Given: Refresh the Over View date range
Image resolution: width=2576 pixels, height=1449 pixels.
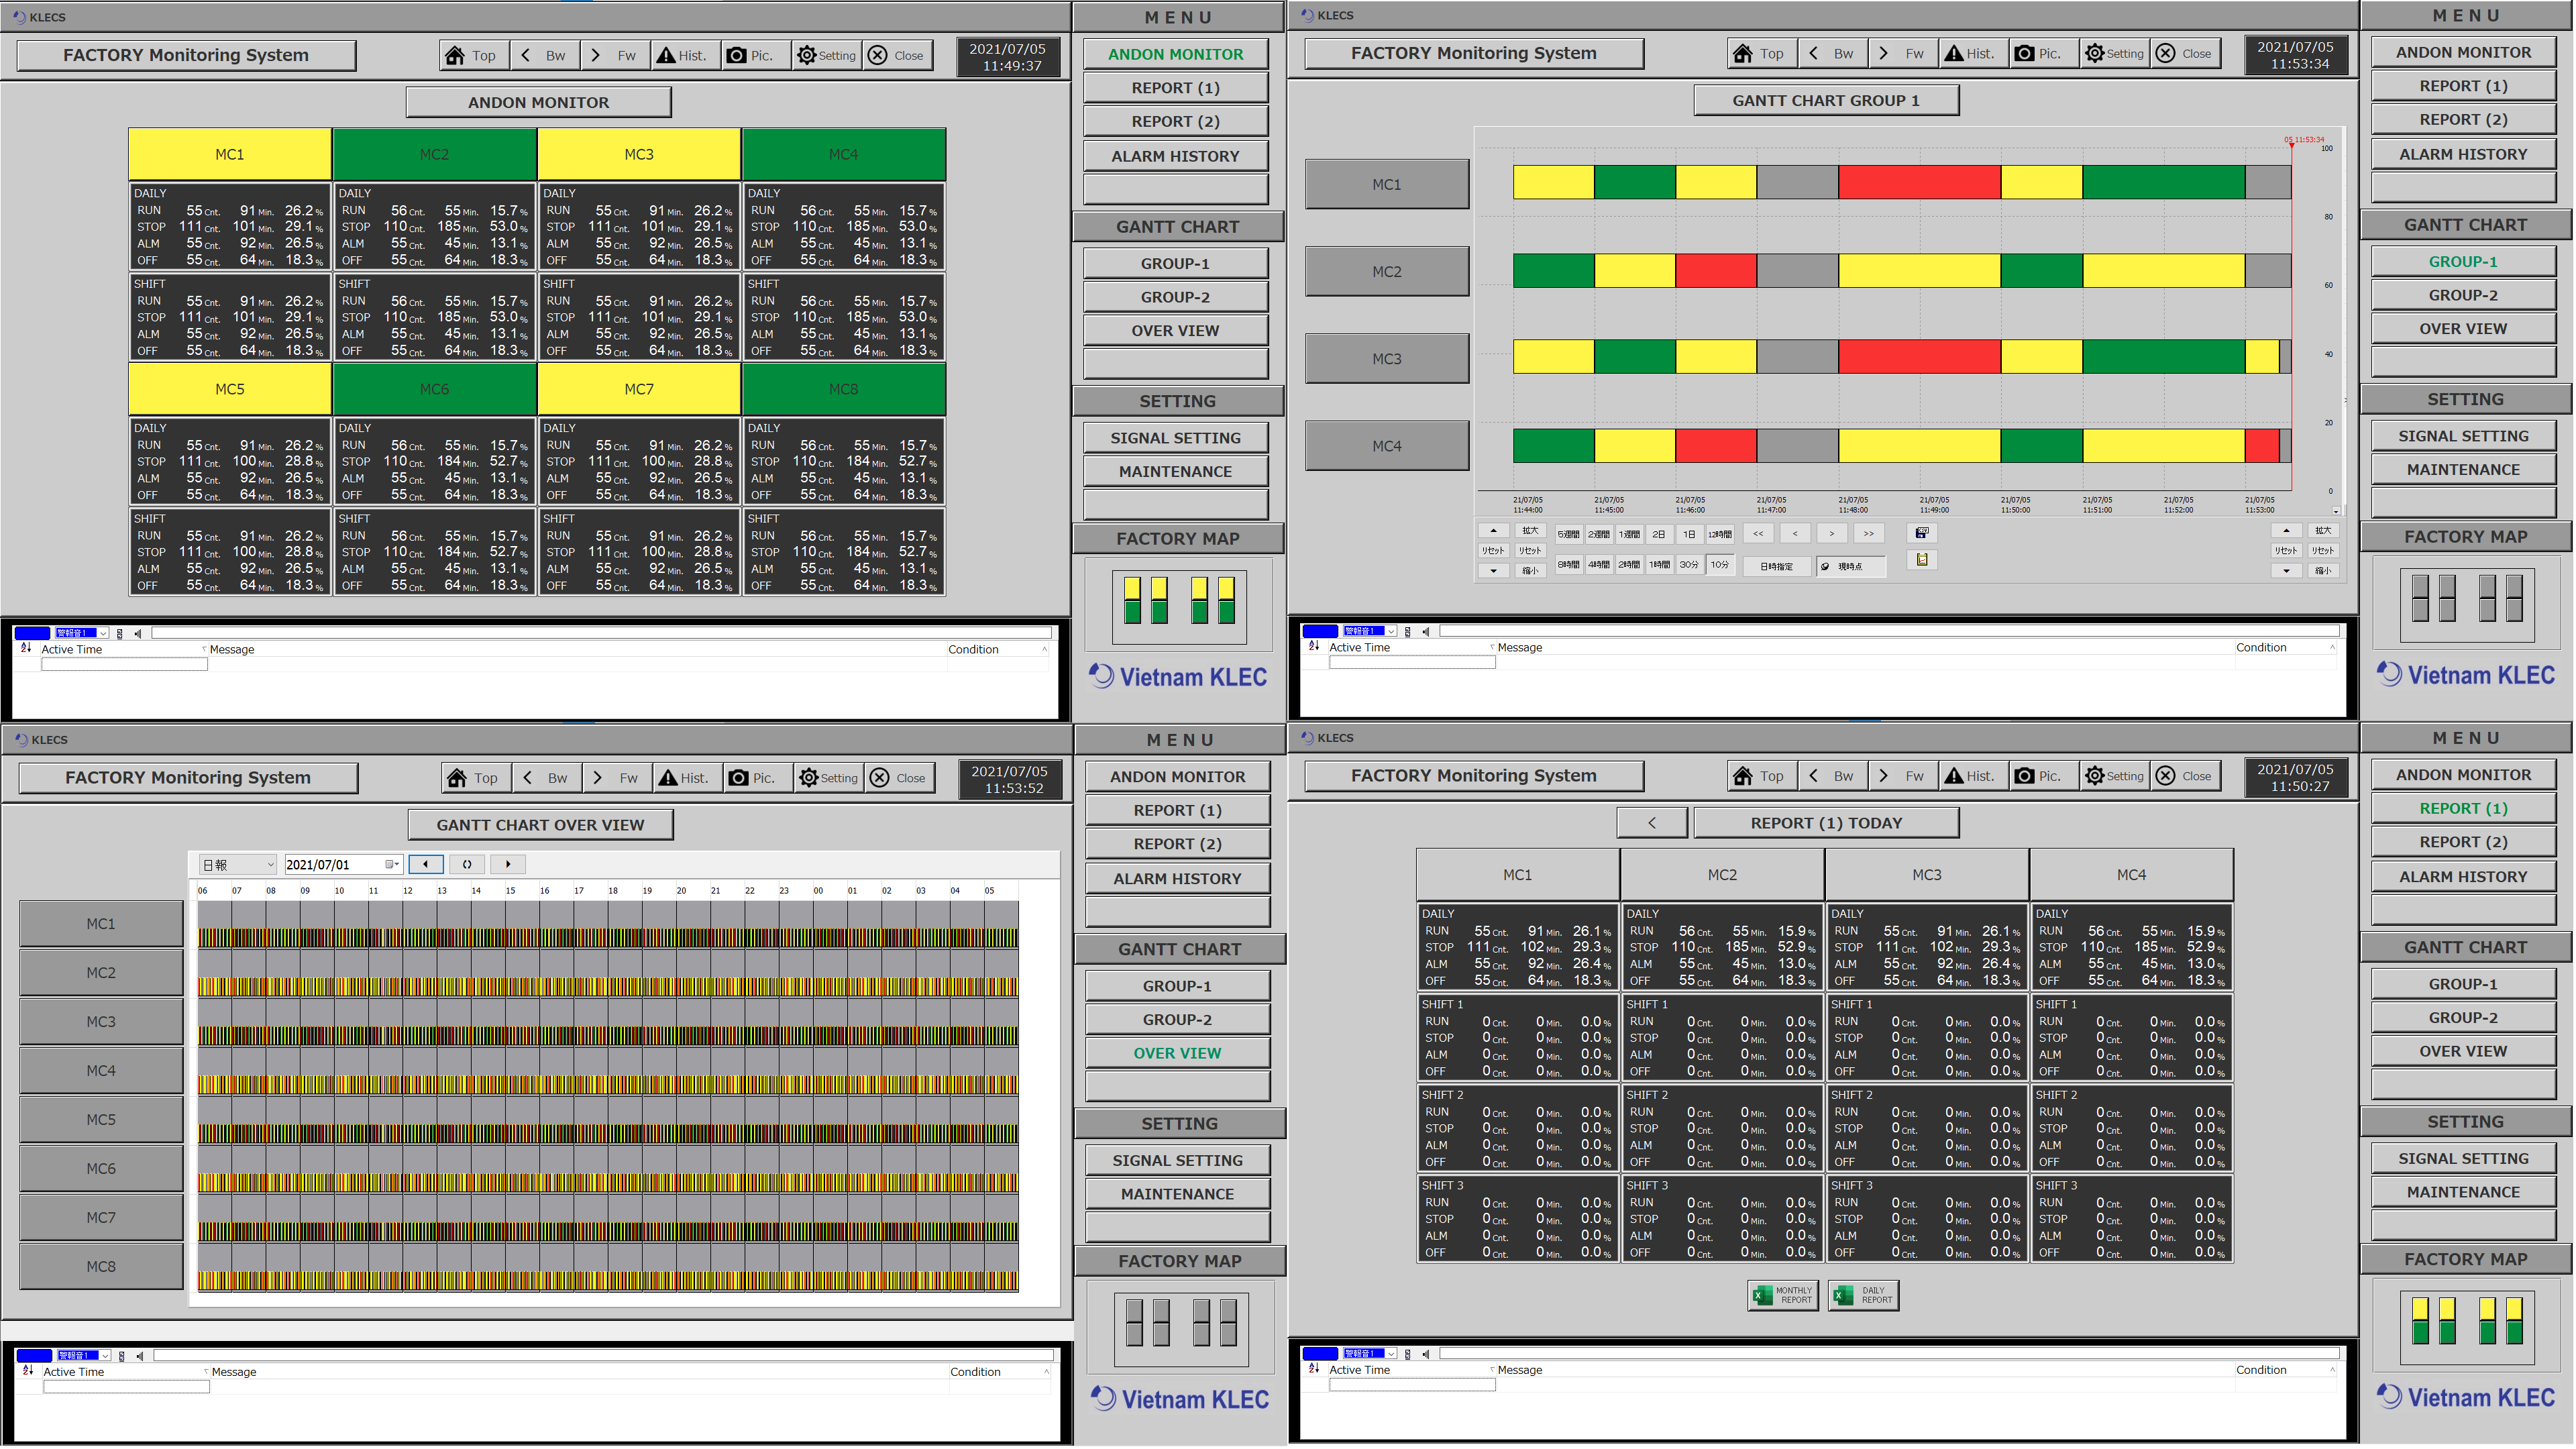Looking at the screenshot, I should 467,865.
